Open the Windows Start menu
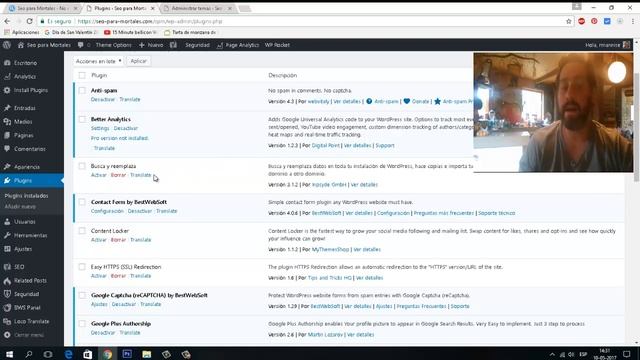The width and height of the screenshot is (640, 360). (9, 354)
